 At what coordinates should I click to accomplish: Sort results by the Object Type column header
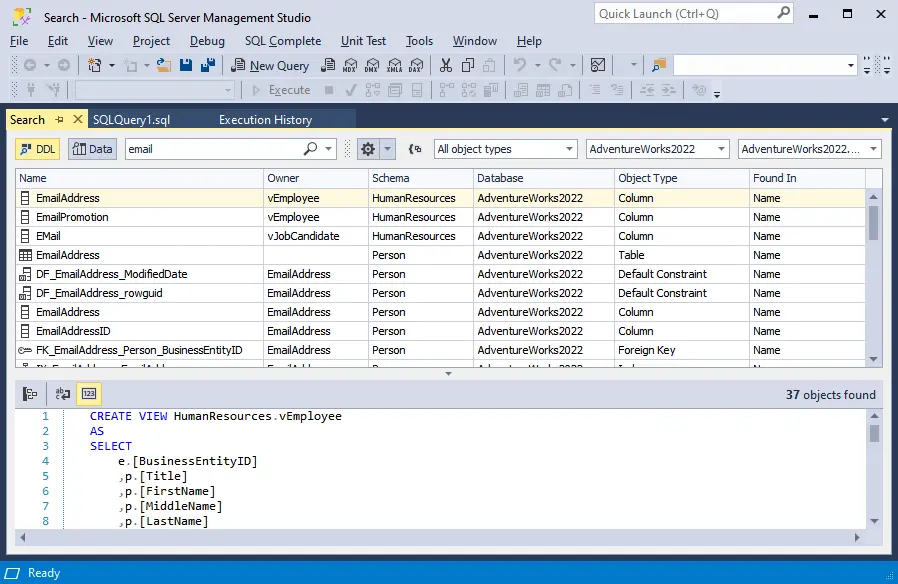click(682, 178)
